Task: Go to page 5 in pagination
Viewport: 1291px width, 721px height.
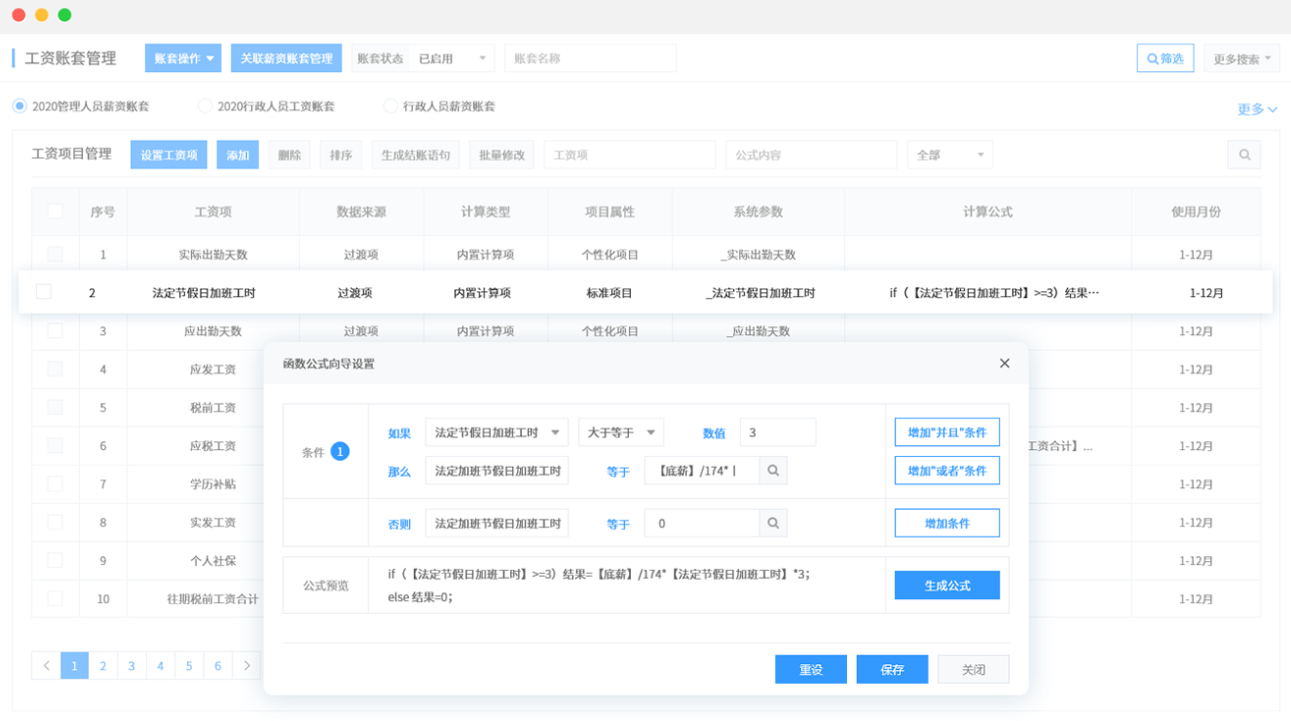Action: [189, 665]
